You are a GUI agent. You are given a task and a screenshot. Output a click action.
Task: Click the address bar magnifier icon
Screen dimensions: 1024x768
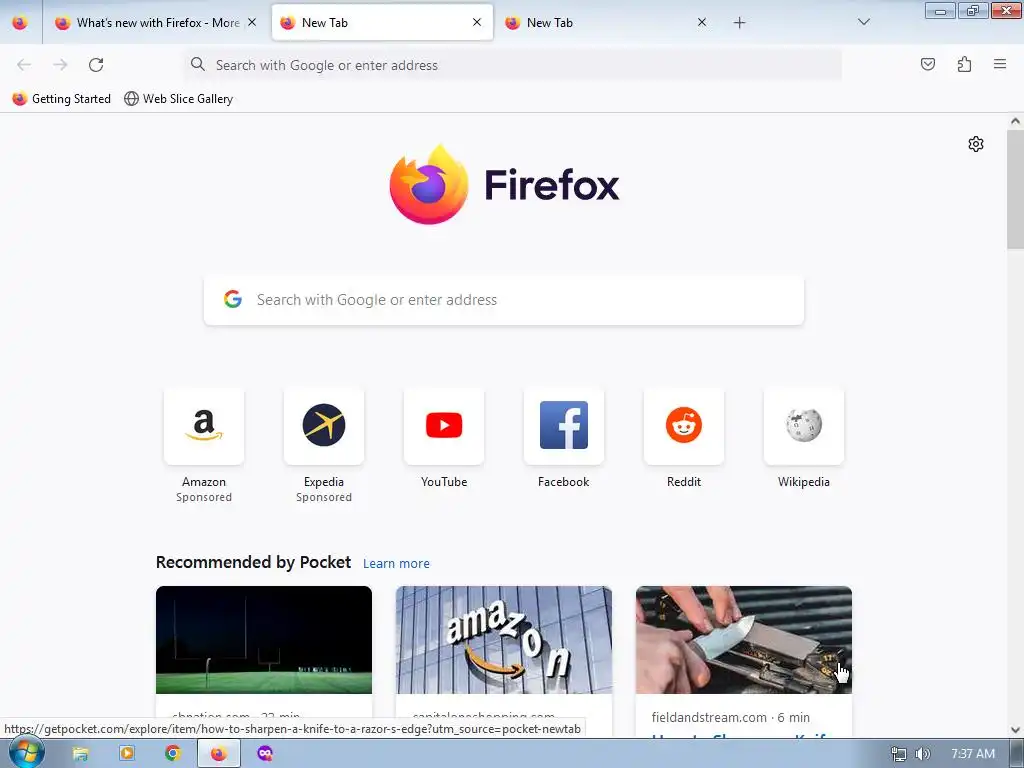pos(198,64)
